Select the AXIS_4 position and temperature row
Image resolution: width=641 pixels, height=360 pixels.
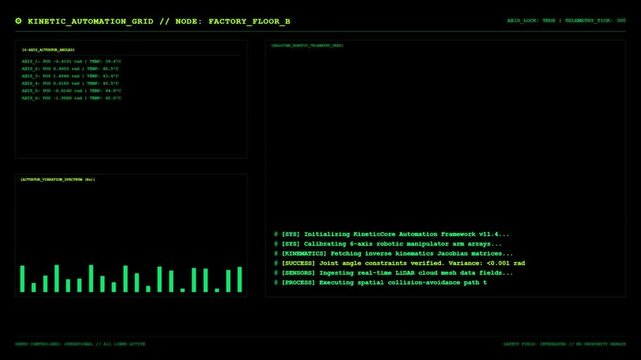(x=70, y=83)
